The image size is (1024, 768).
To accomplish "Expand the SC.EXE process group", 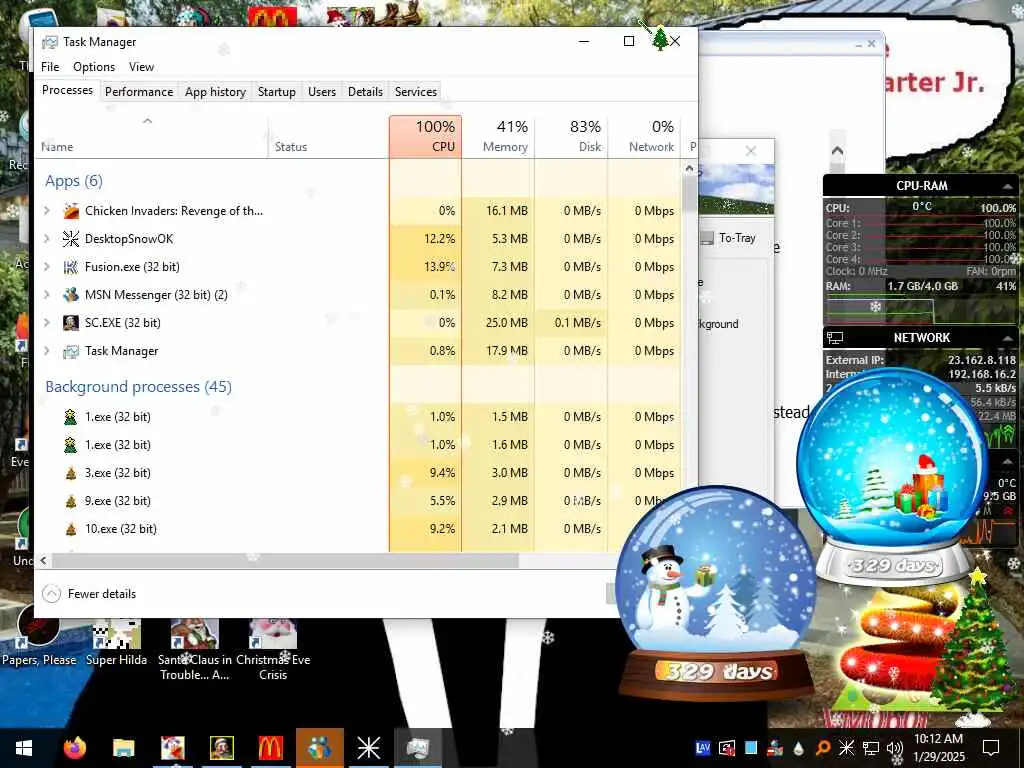I will click(x=47, y=323).
